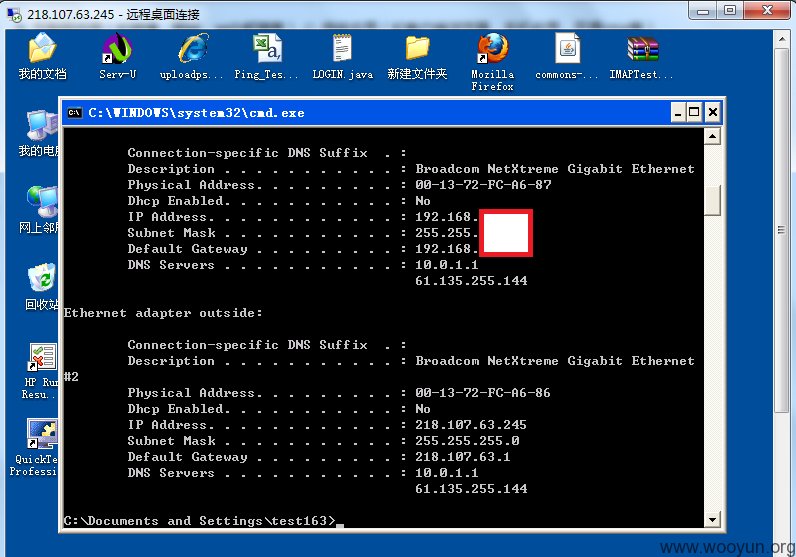This screenshot has height=557, width=796.
Task: Click the cmd vertical scrollbar thumb
Action: tap(713, 201)
